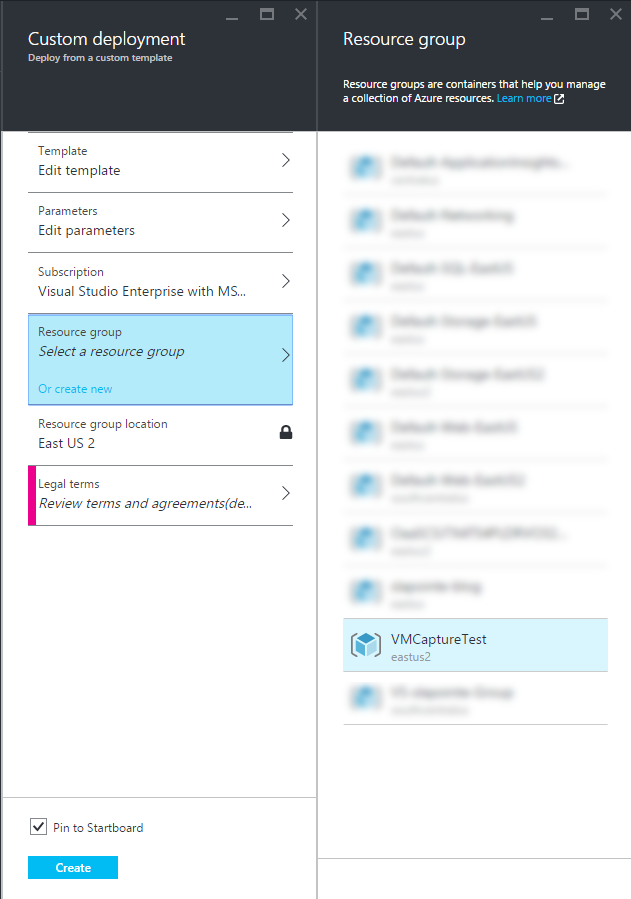
Task: Open the Subscription selector chevron
Action: (x=285, y=281)
